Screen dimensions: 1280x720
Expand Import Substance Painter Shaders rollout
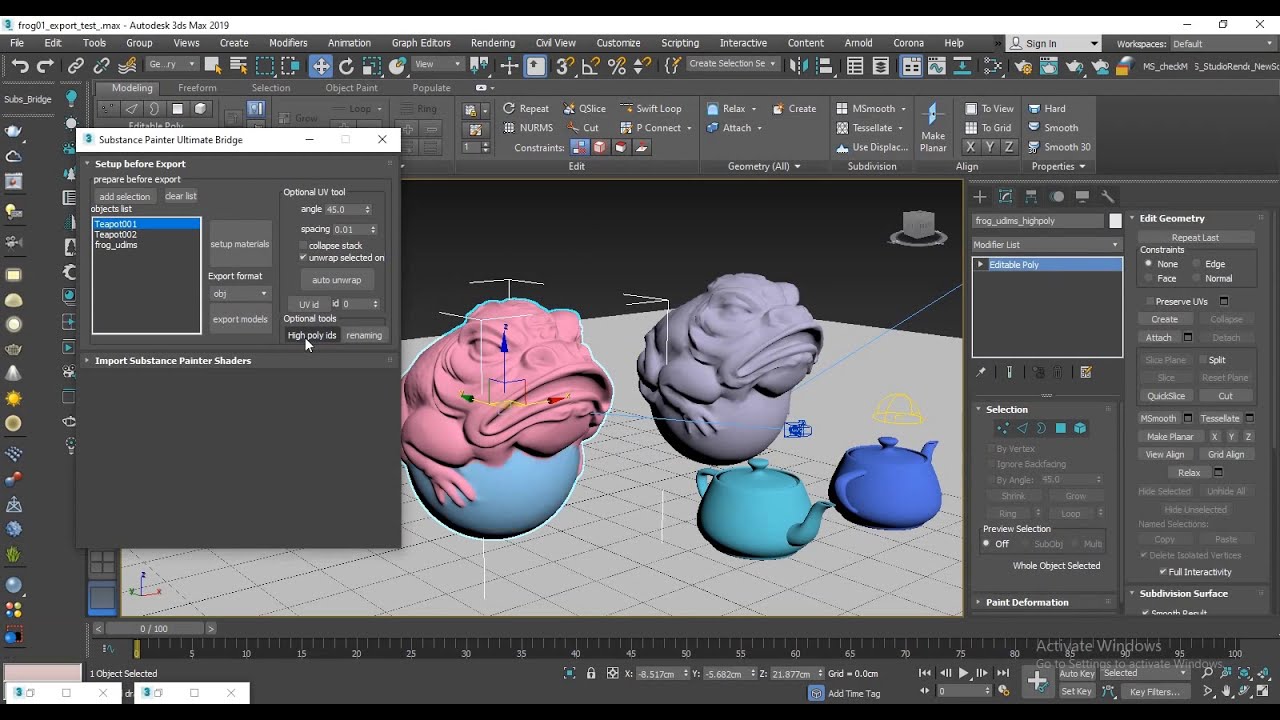pyautogui.click(x=87, y=360)
